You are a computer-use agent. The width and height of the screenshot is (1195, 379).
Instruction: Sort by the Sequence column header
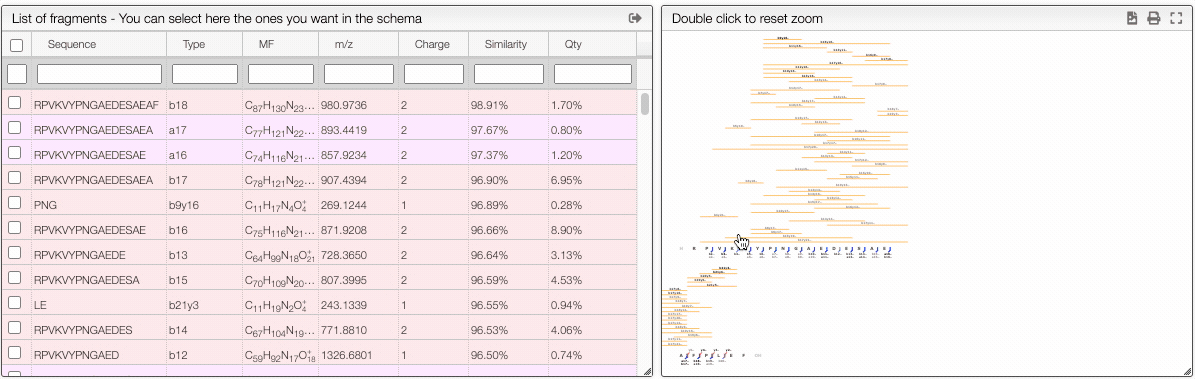click(x=72, y=44)
